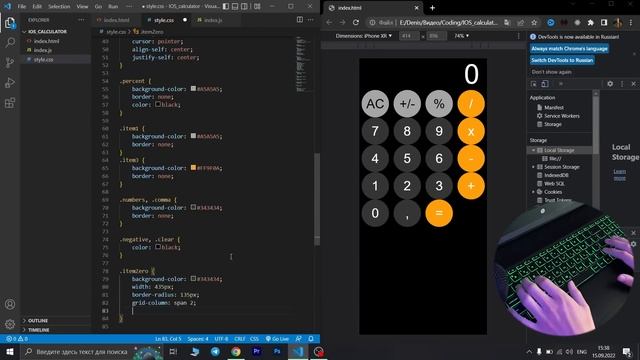Screen dimensions: 640x360
Task: Click the #343434 swatch under .item2zero
Action: pyautogui.click(x=193, y=279)
